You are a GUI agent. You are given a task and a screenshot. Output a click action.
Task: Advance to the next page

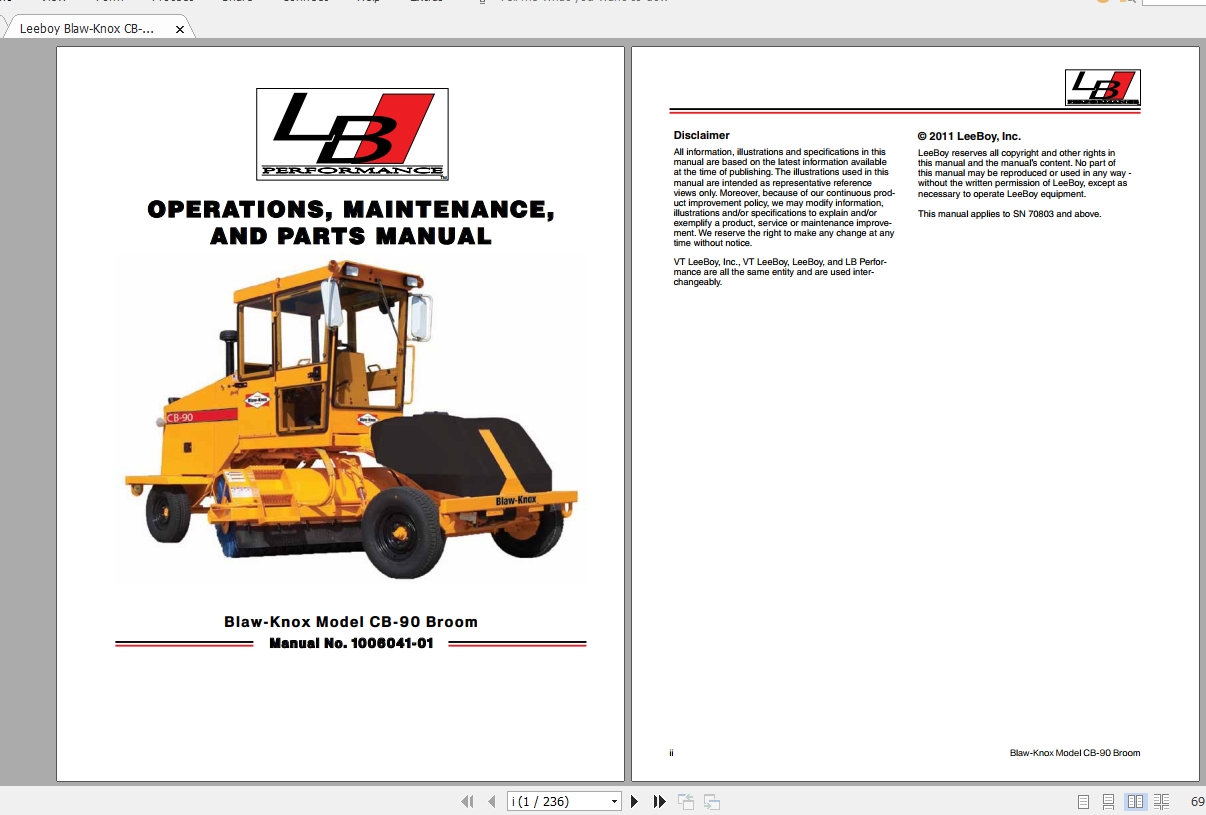pos(634,801)
